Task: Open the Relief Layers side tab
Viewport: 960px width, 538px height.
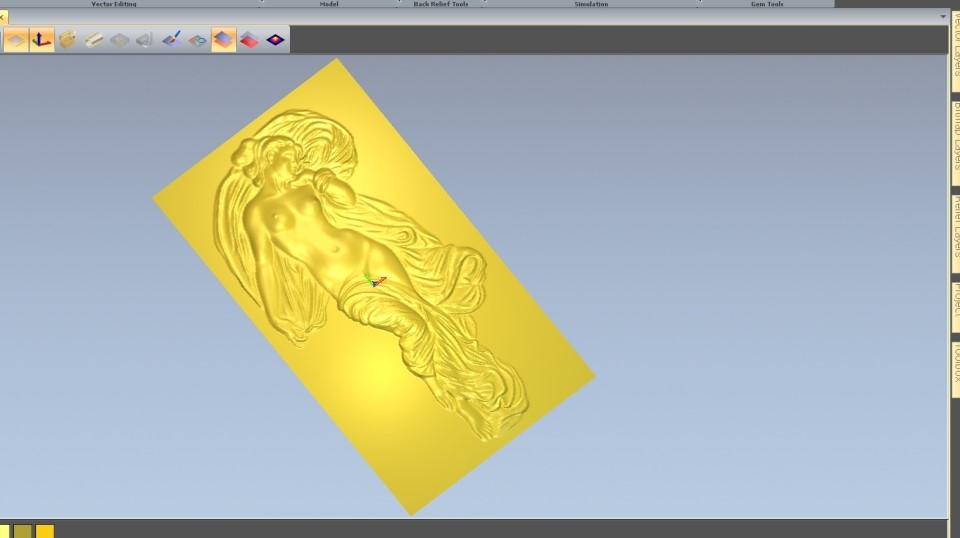Action: 956,234
